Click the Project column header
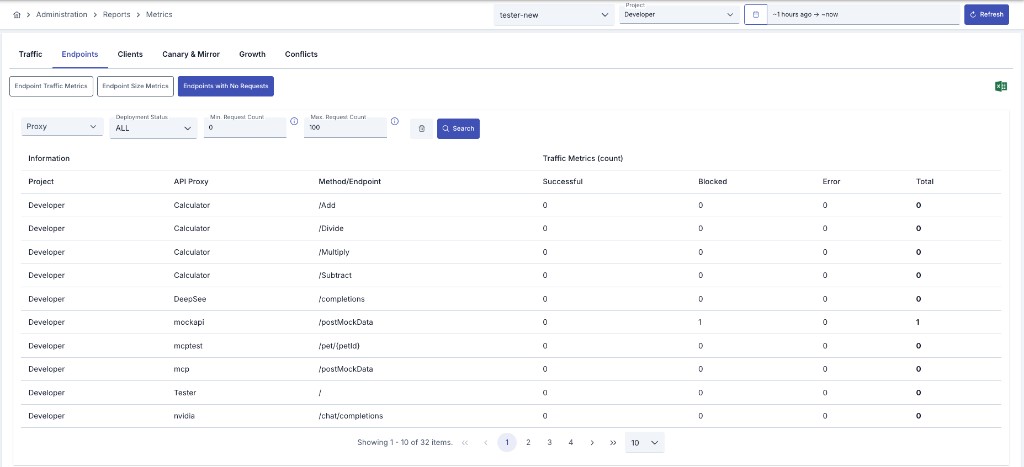Screen dimensions: 1024x467 [x=41, y=182]
